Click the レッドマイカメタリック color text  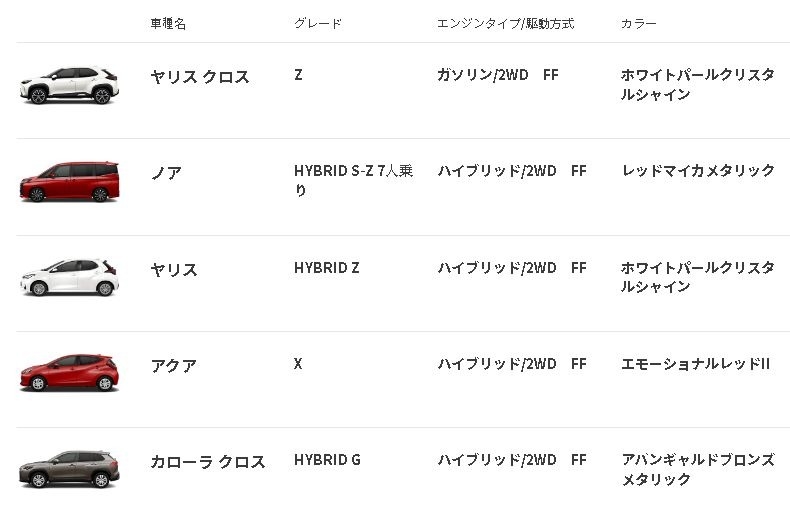click(698, 171)
